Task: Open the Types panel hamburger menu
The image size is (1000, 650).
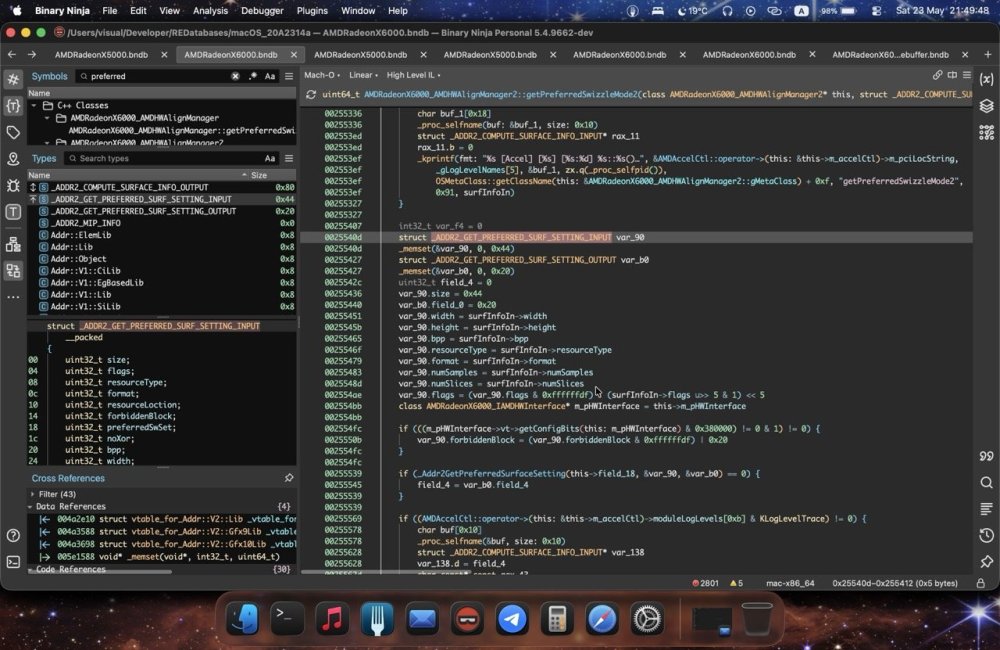Action: pyautogui.click(x=289, y=158)
